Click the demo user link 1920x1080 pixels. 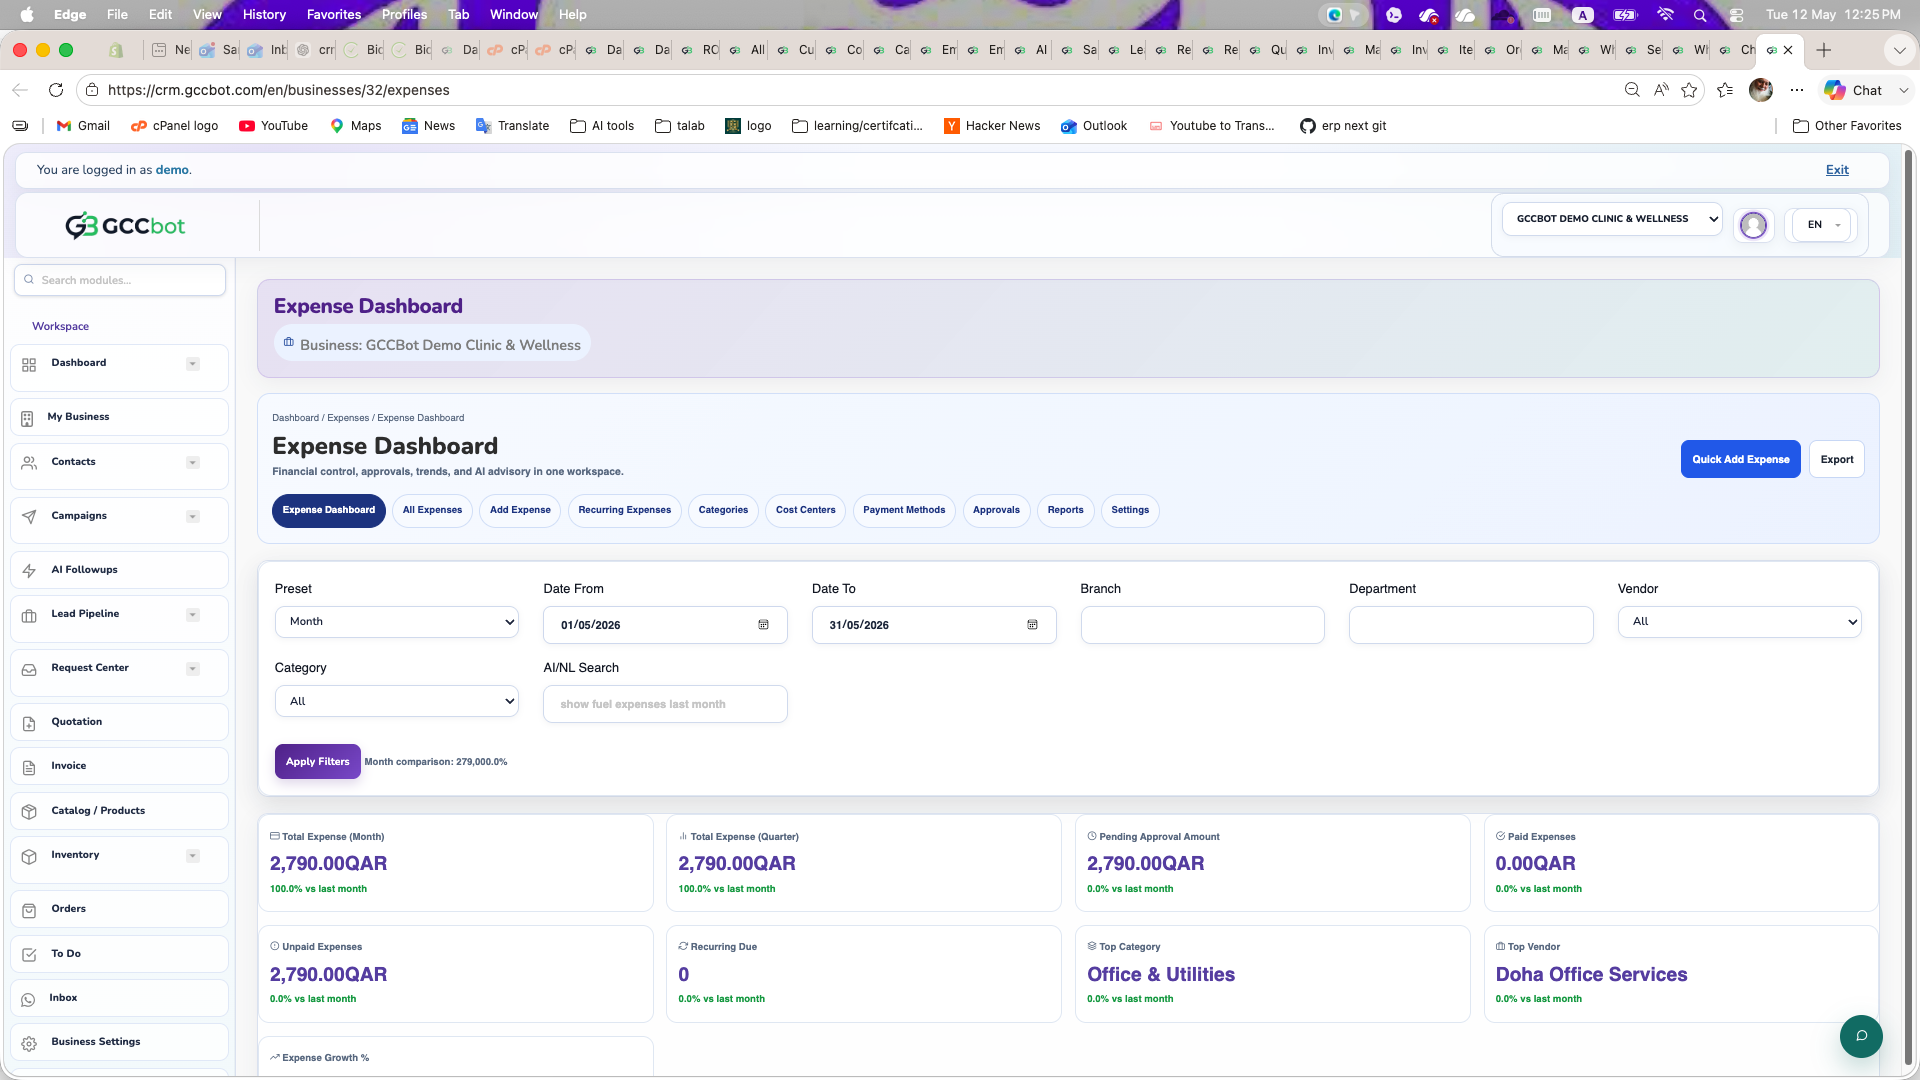[x=172, y=170]
